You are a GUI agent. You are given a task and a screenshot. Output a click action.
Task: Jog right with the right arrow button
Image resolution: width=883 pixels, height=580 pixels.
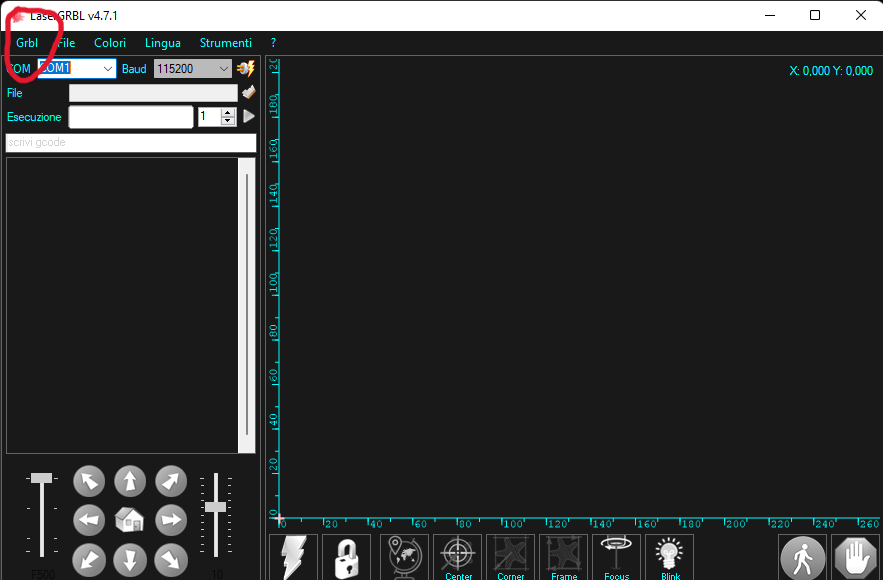pyautogui.click(x=171, y=520)
